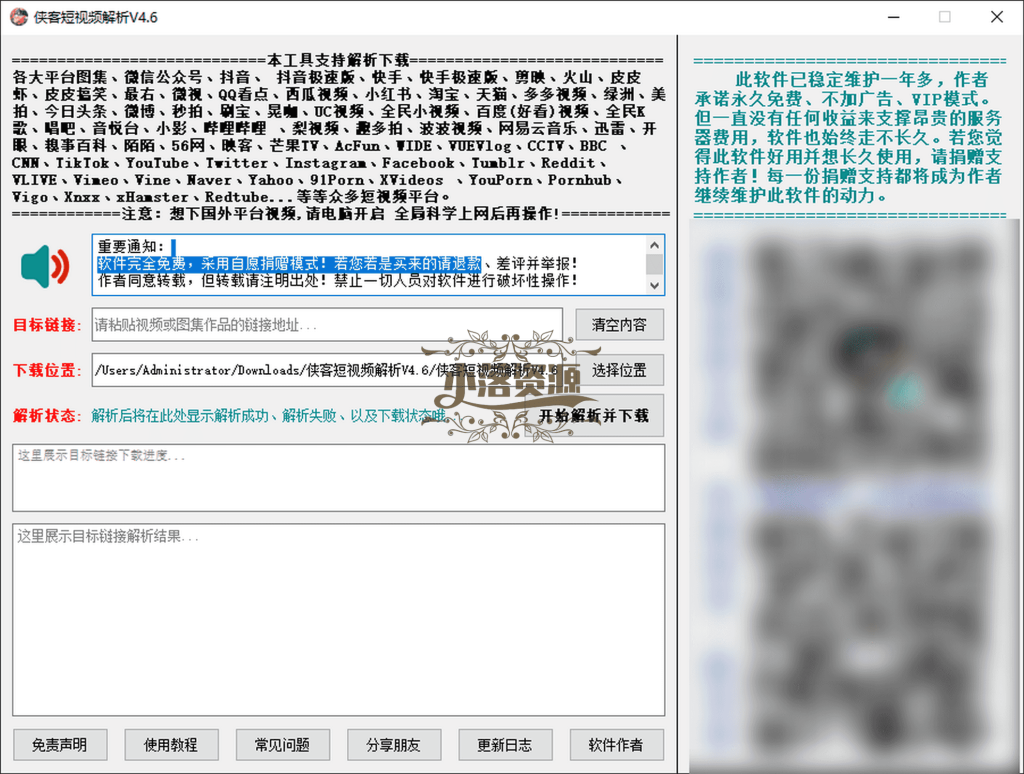This screenshot has width=1024, height=774.
Task: Focus the 目标链接 link input field
Action: 327,325
